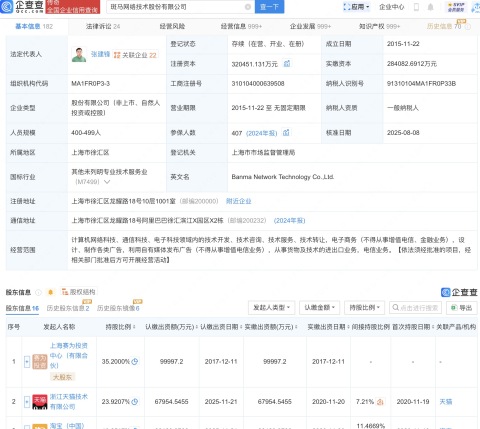Switch to the 历史信息 tab
The width and height of the screenshot is (480, 429).
coord(444,26)
